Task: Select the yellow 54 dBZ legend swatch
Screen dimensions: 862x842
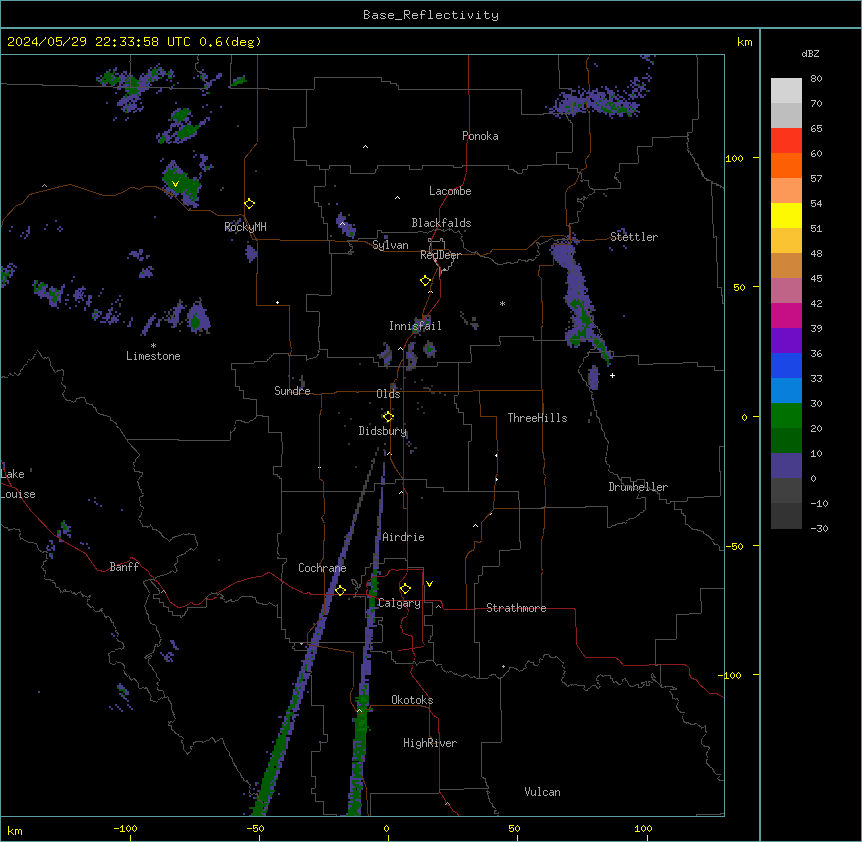Action: coord(786,215)
